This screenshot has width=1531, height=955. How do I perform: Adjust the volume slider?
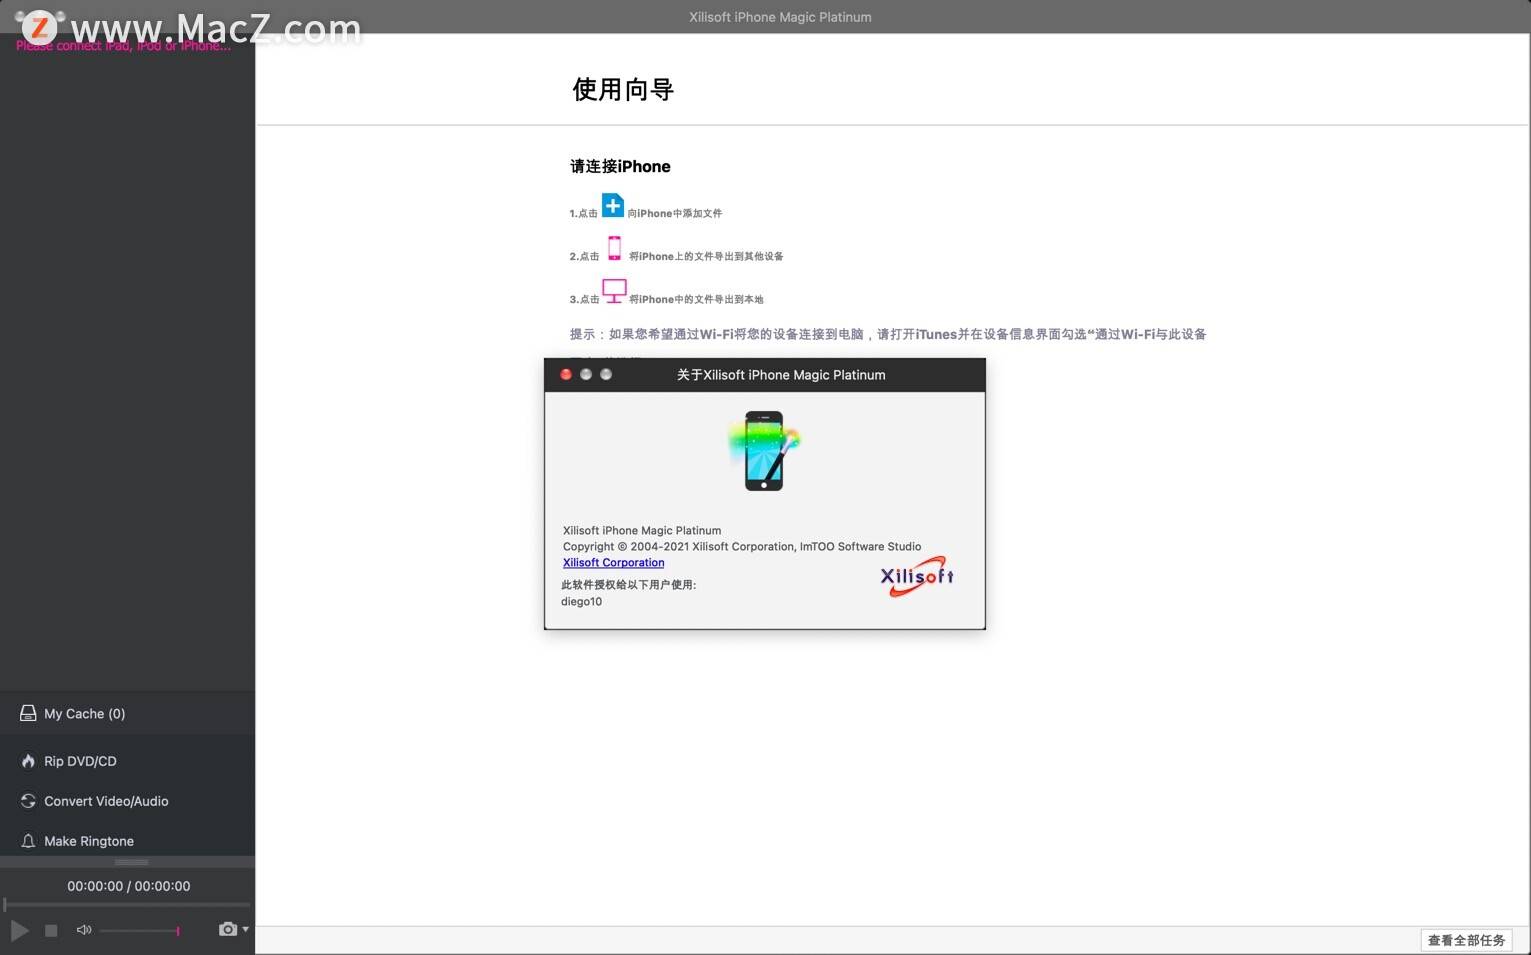click(140, 931)
